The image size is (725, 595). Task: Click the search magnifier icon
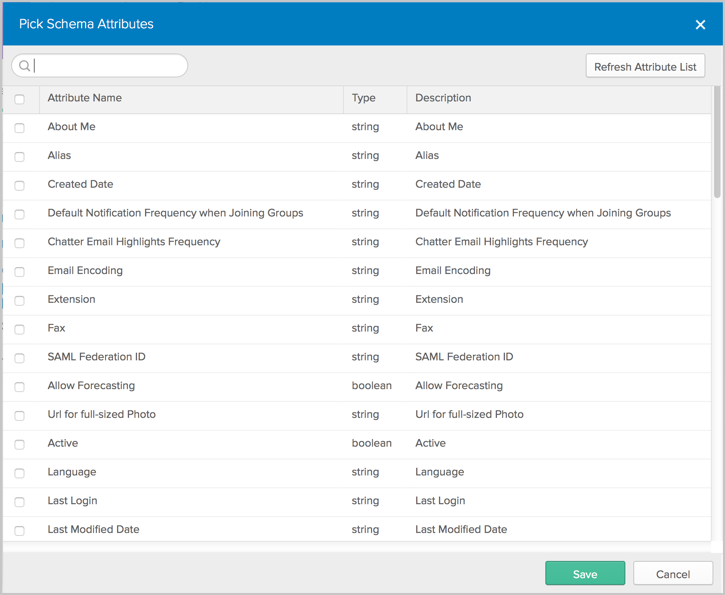coord(25,66)
